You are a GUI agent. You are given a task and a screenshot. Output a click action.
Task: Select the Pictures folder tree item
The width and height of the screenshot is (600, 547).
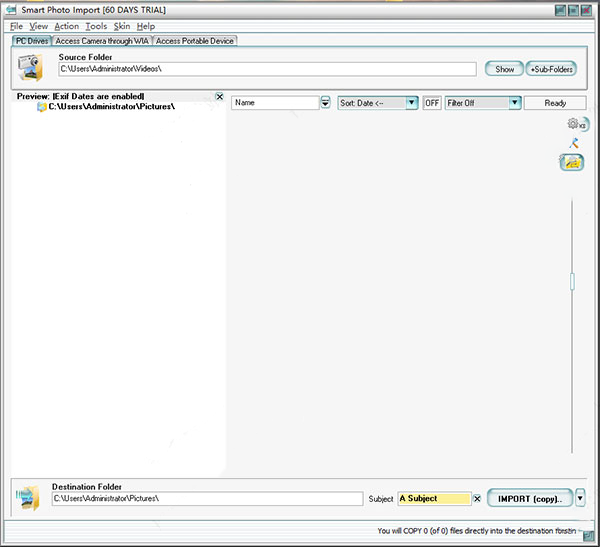click(111, 106)
